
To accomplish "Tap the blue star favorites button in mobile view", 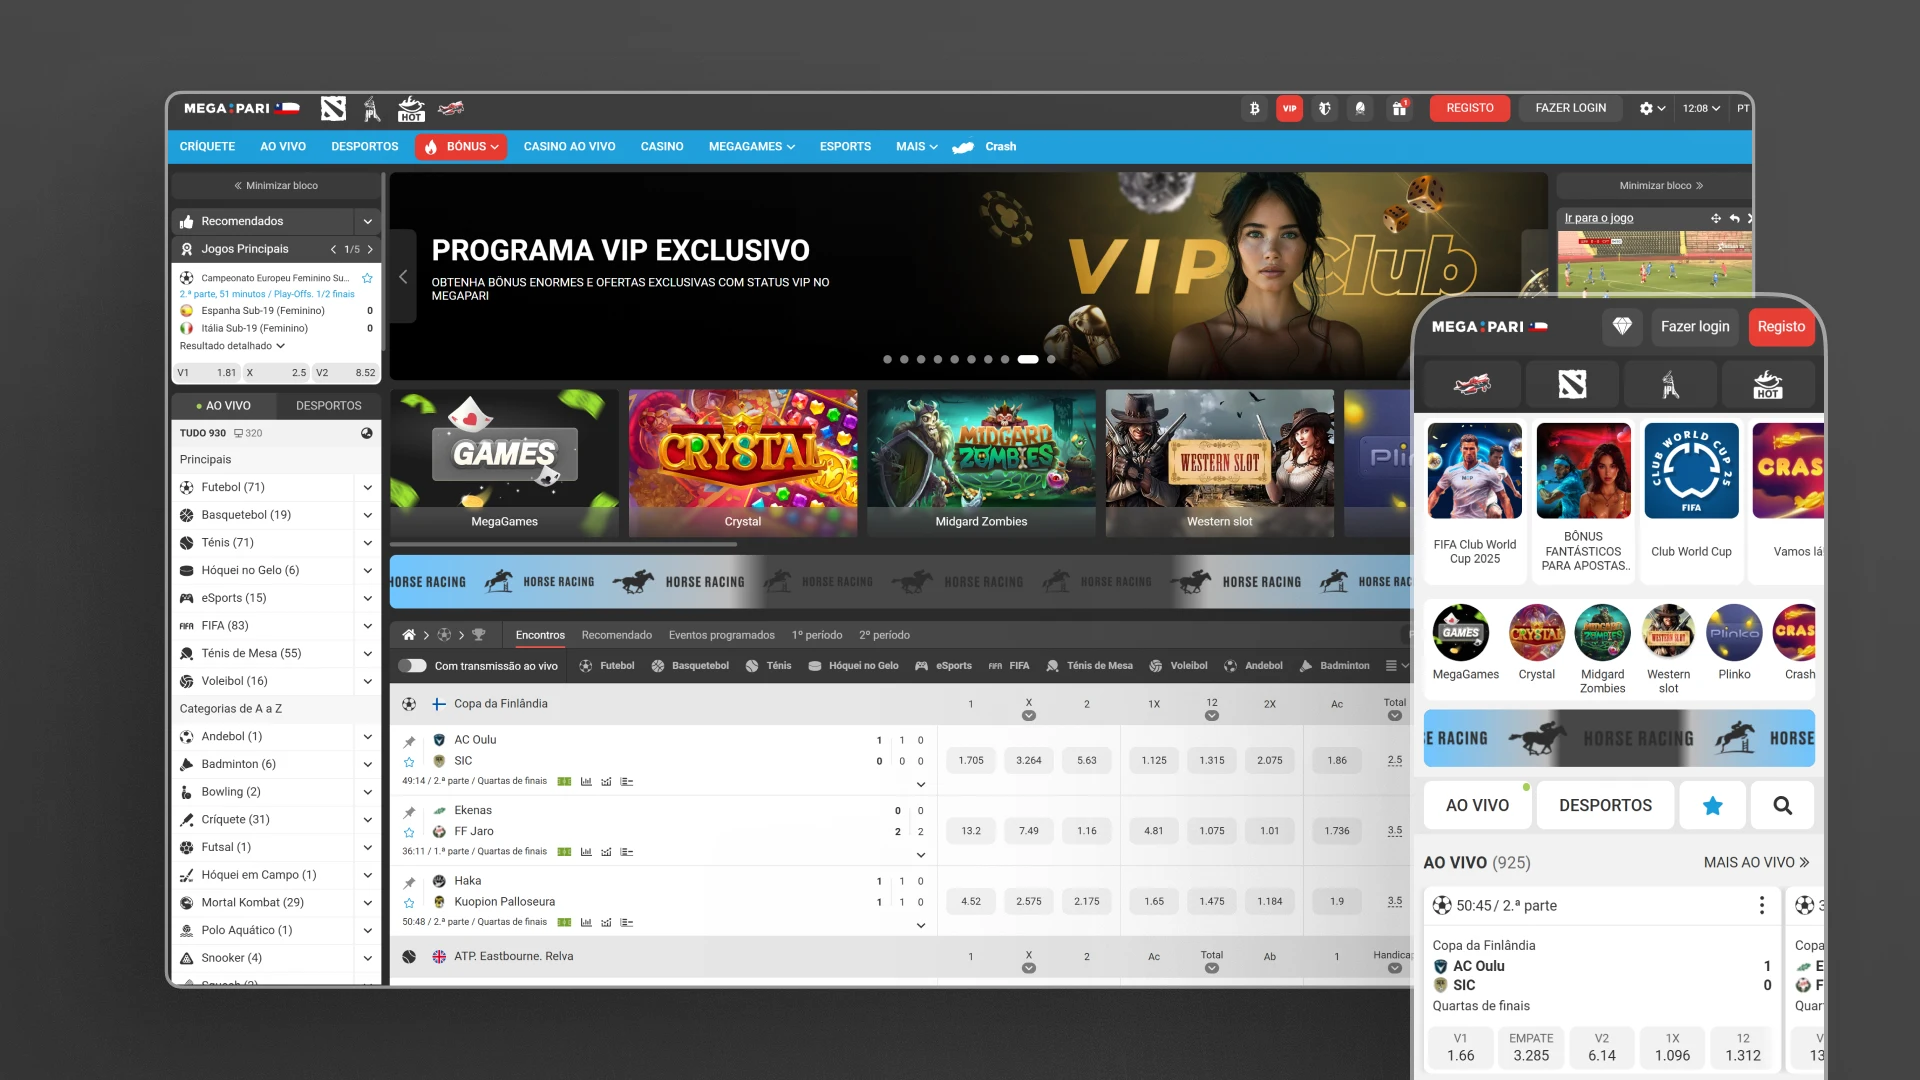I will pyautogui.click(x=1713, y=806).
